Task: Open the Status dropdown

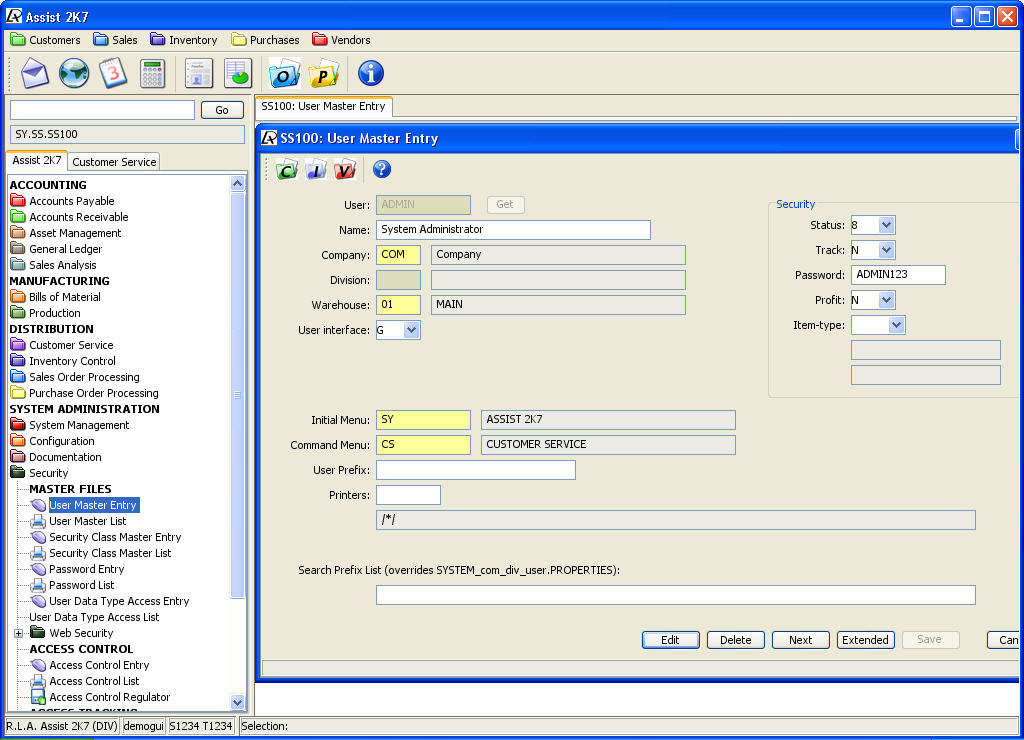Action: (x=886, y=225)
